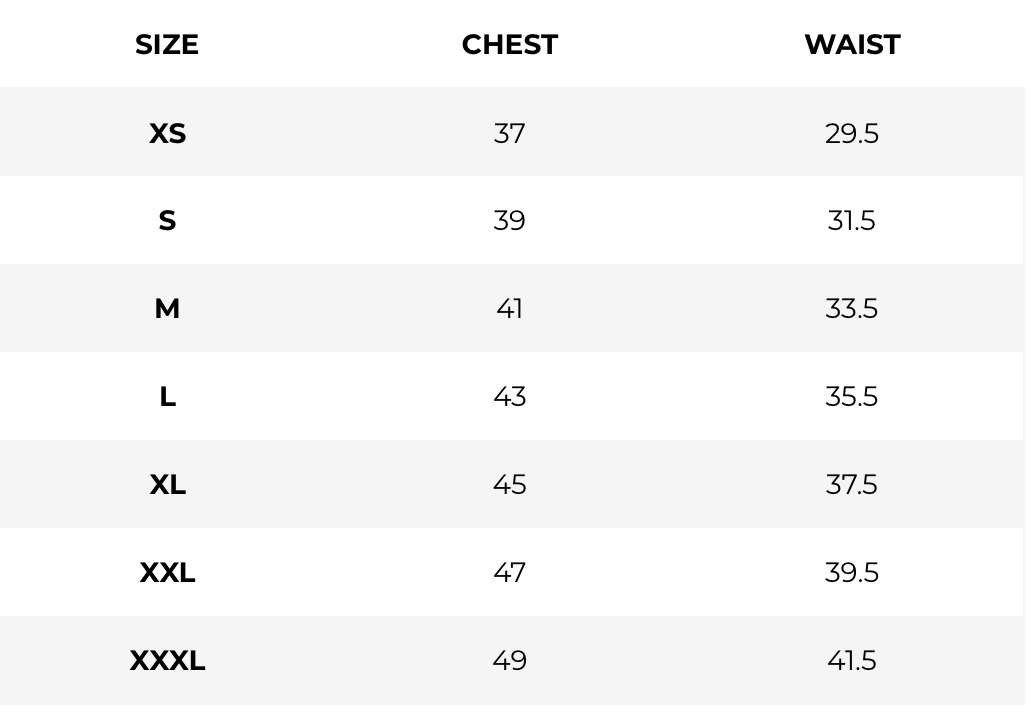Select the XL size label
Image resolution: width=1030 pixels, height=712 pixels.
coord(167,484)
